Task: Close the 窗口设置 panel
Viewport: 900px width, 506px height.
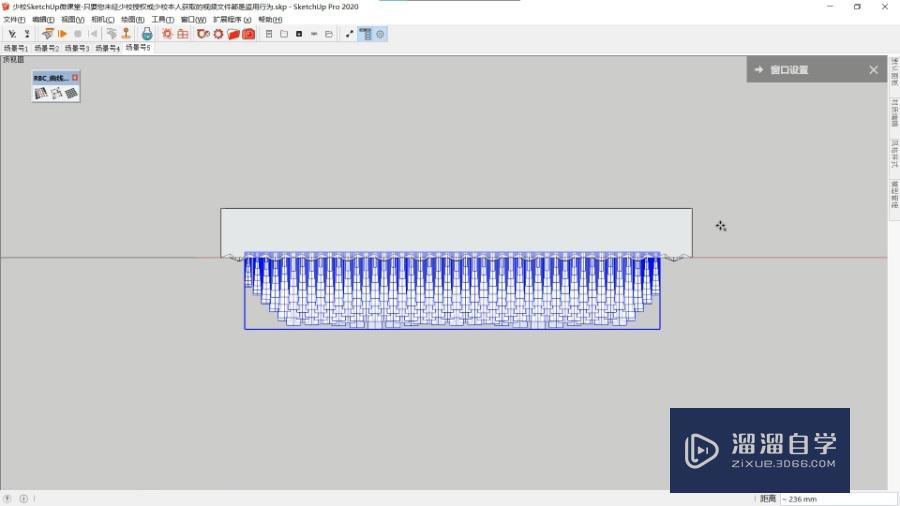Action: tap(874, 69)
